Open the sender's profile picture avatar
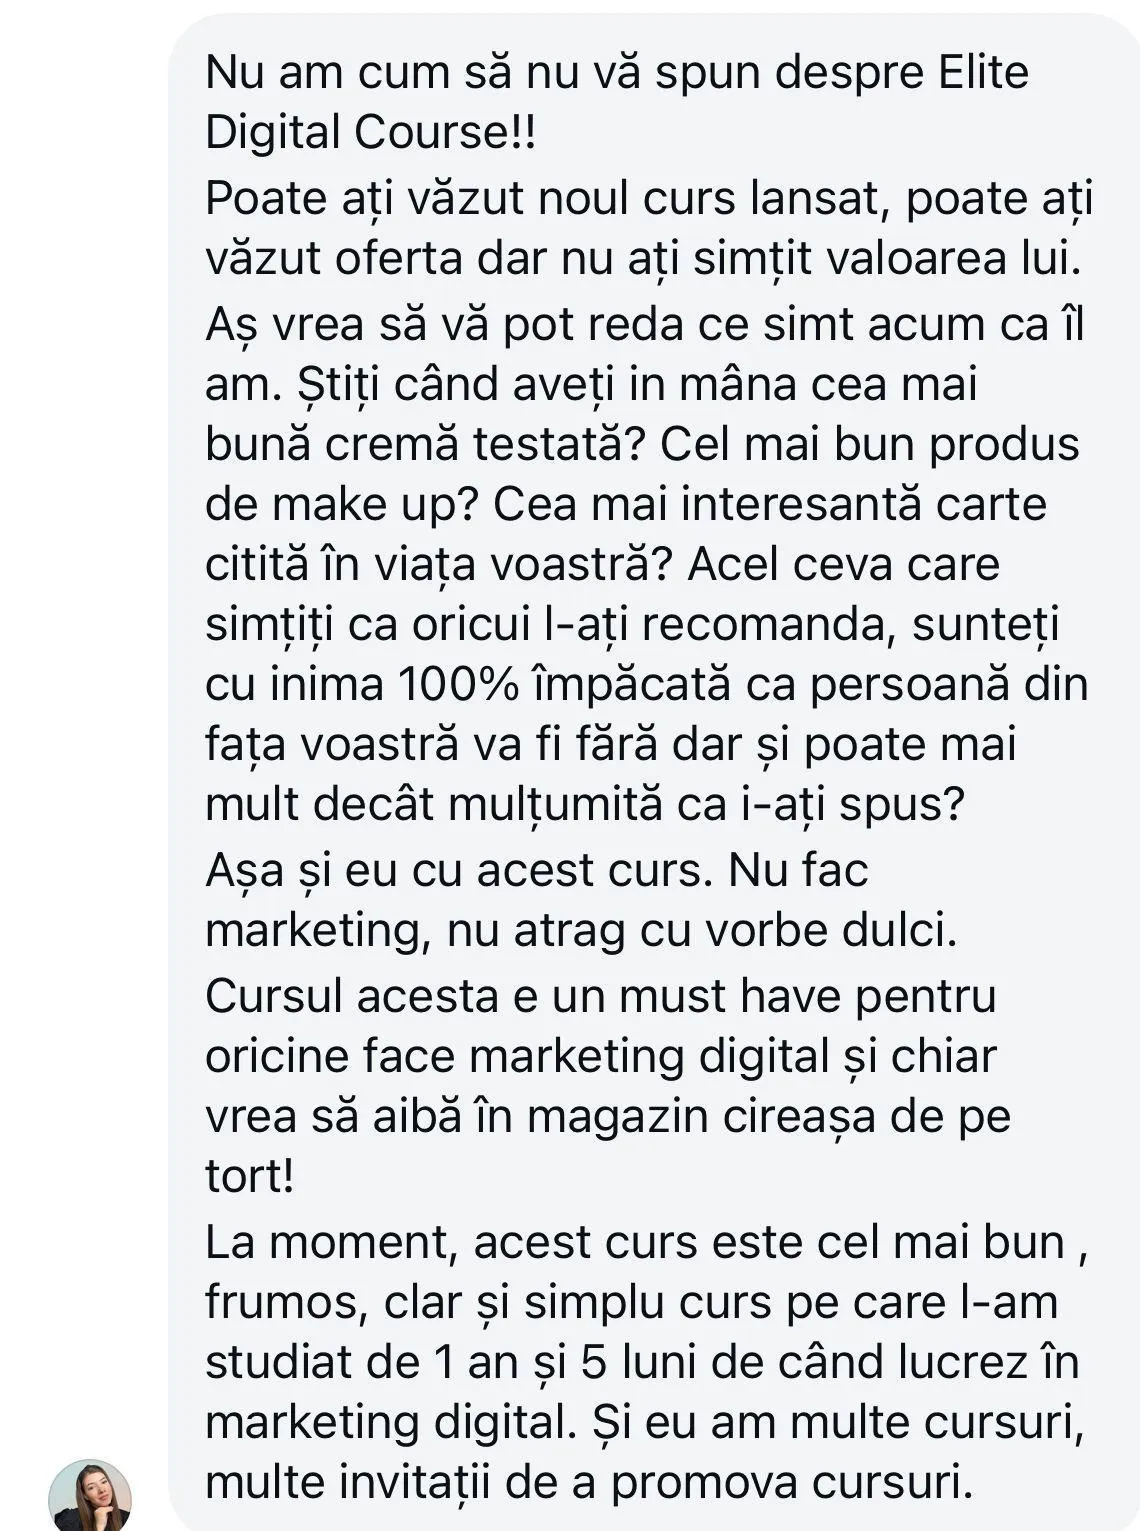Image resolution: width=1140 pixels, height=1531 pixels. pos(90,1496)
